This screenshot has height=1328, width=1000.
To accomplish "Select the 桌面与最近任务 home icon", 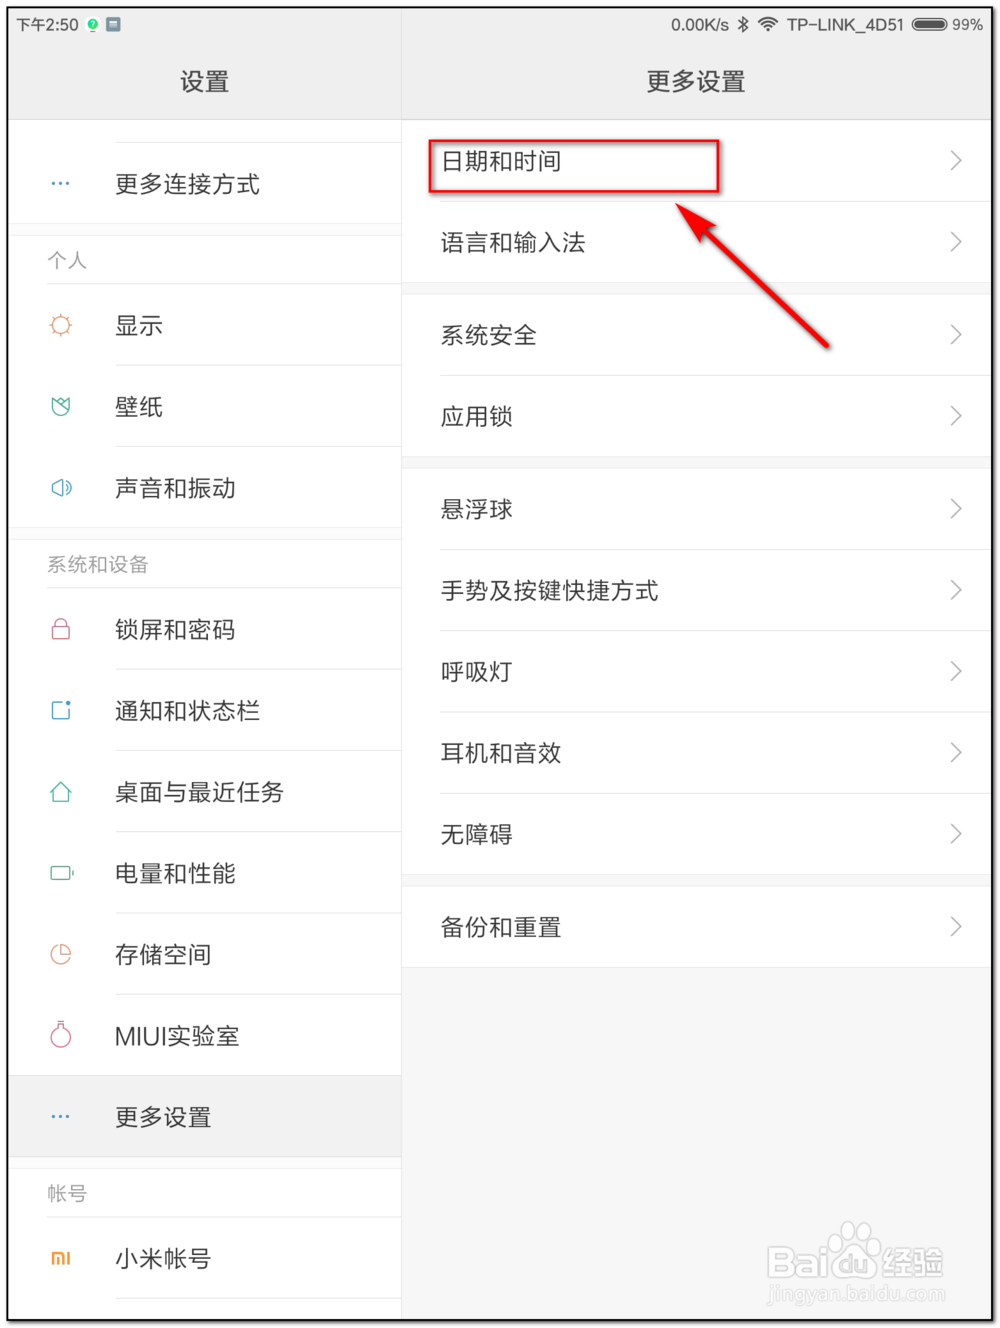I will 60,792.
